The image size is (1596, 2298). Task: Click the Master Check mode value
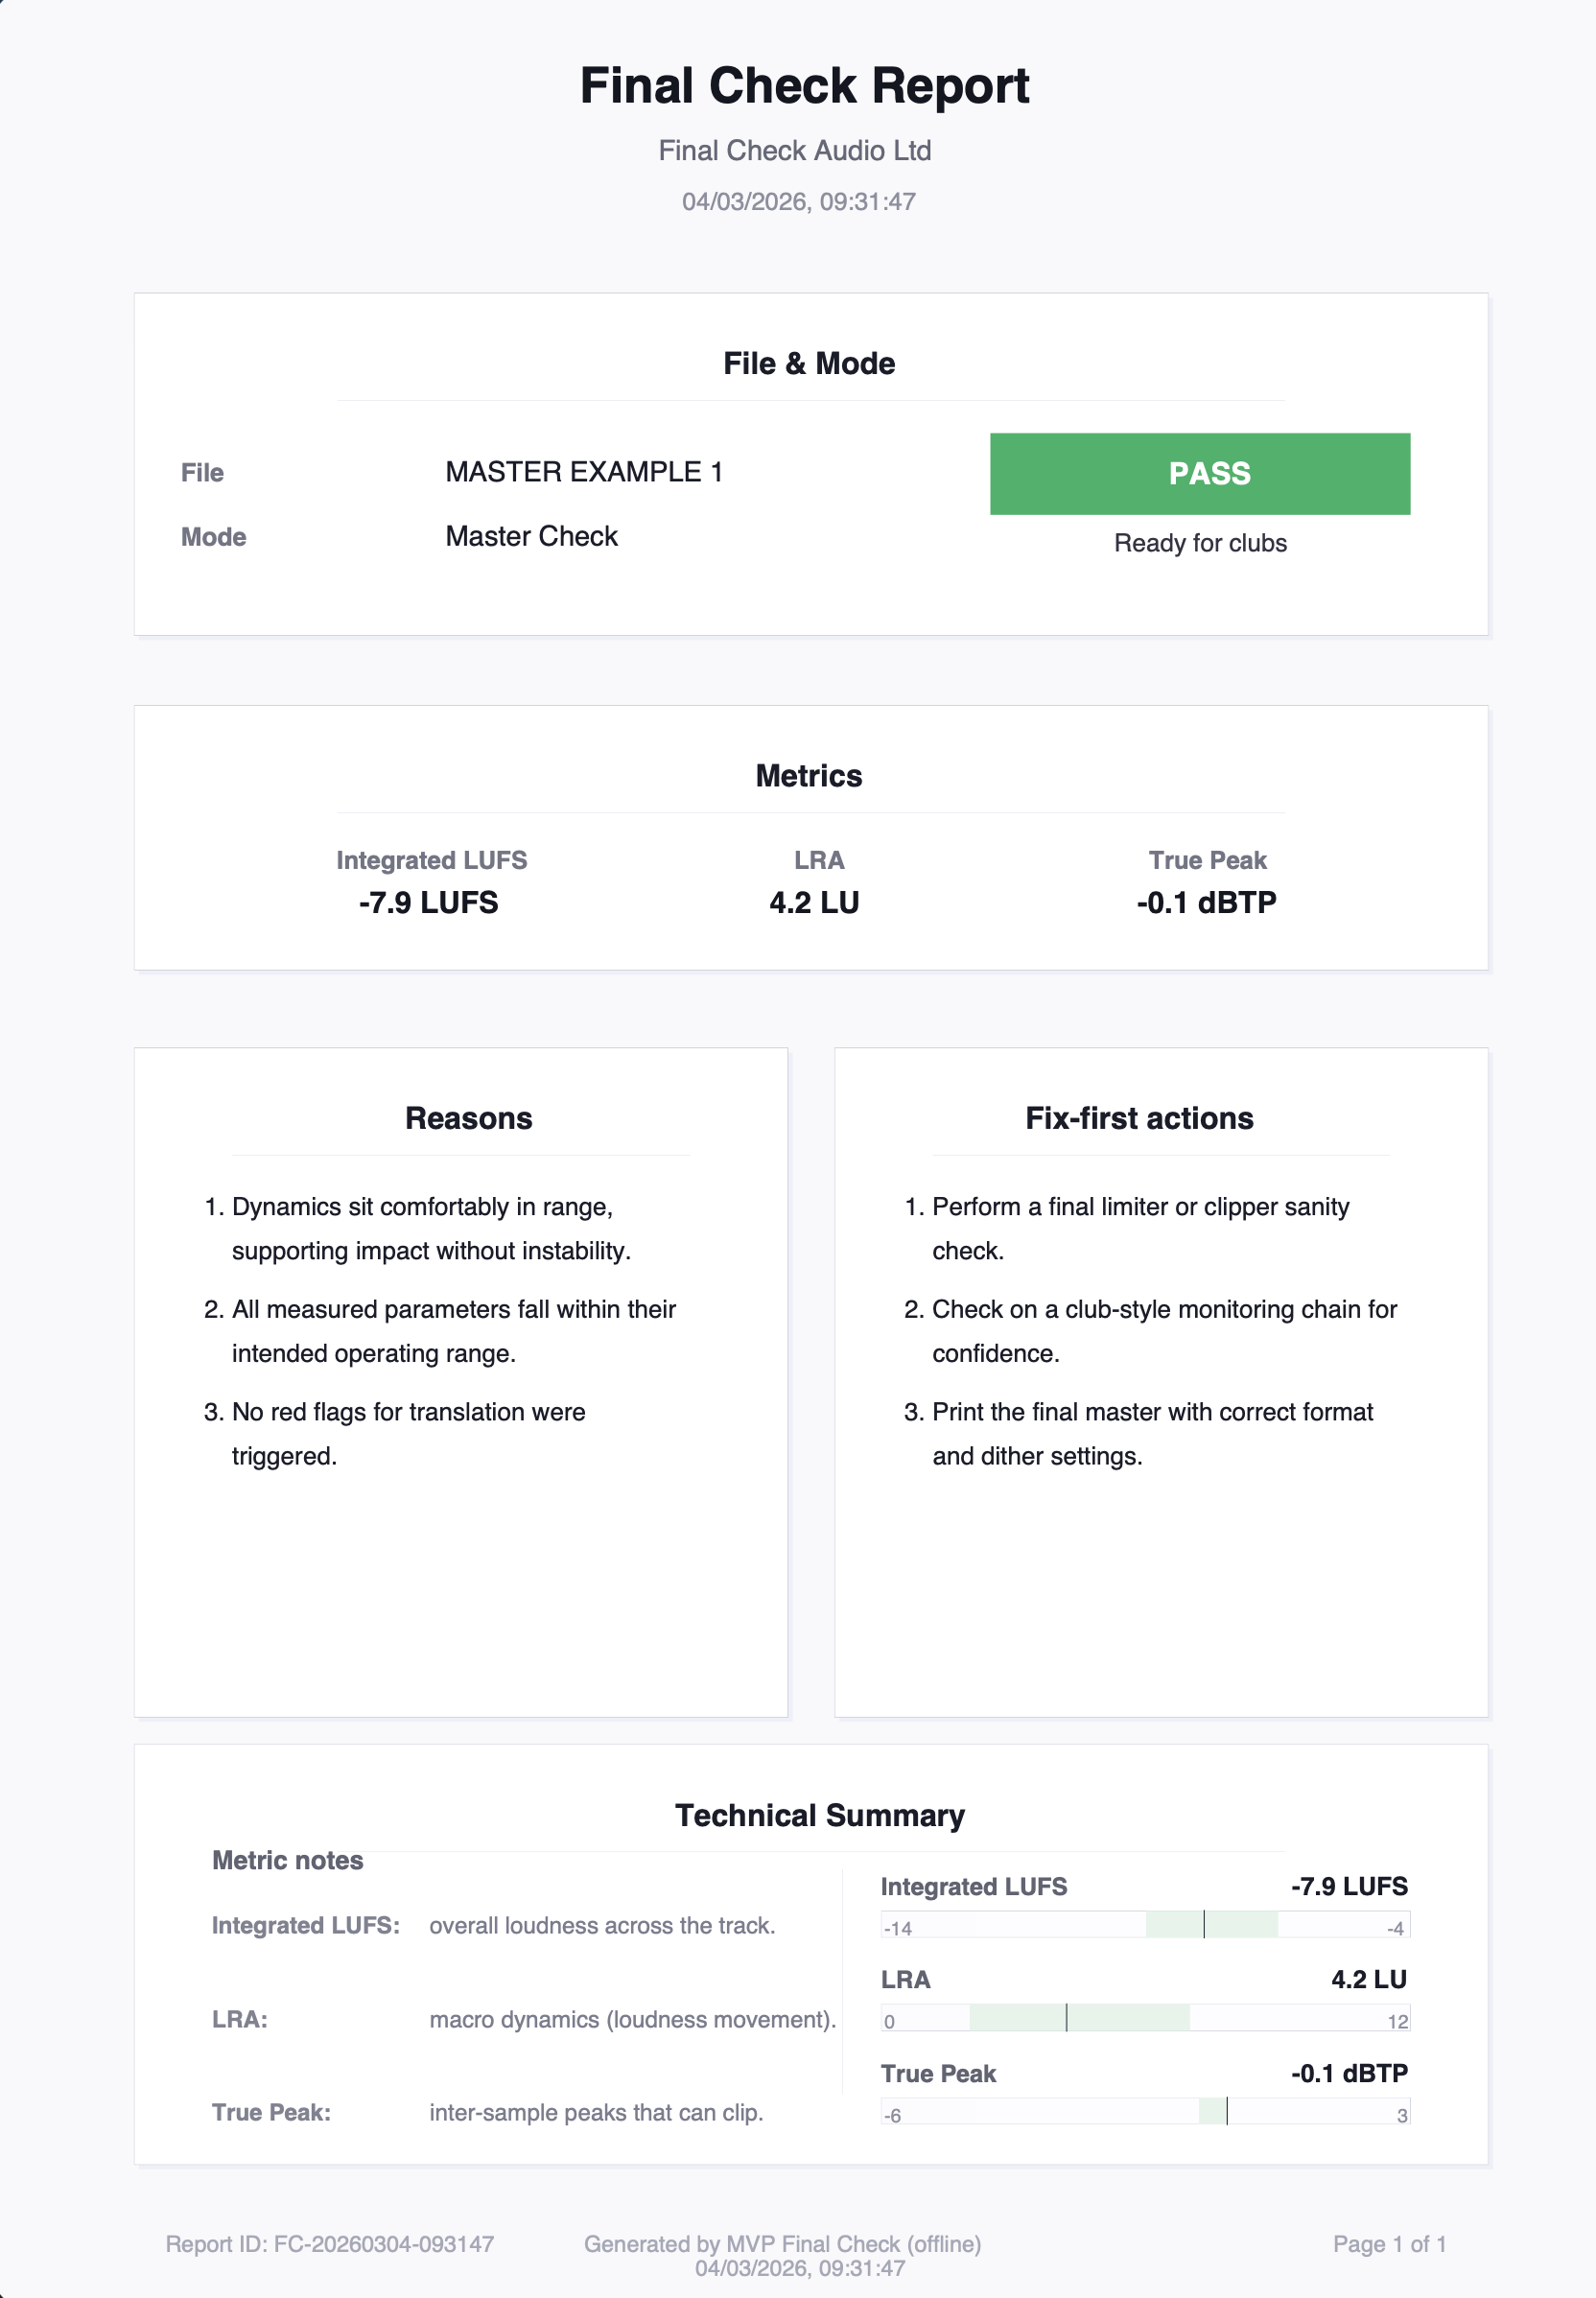tap(531, 537)
